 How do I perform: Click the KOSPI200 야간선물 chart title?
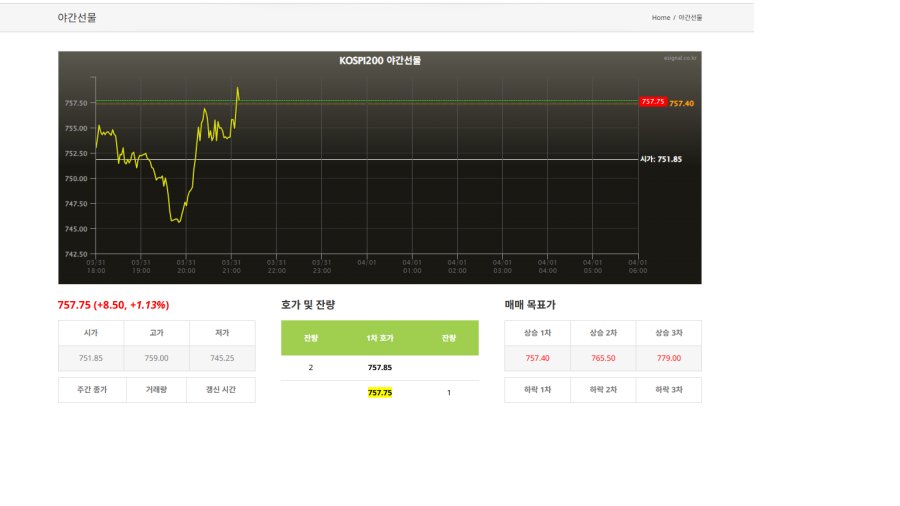click(x=380, y=60)
